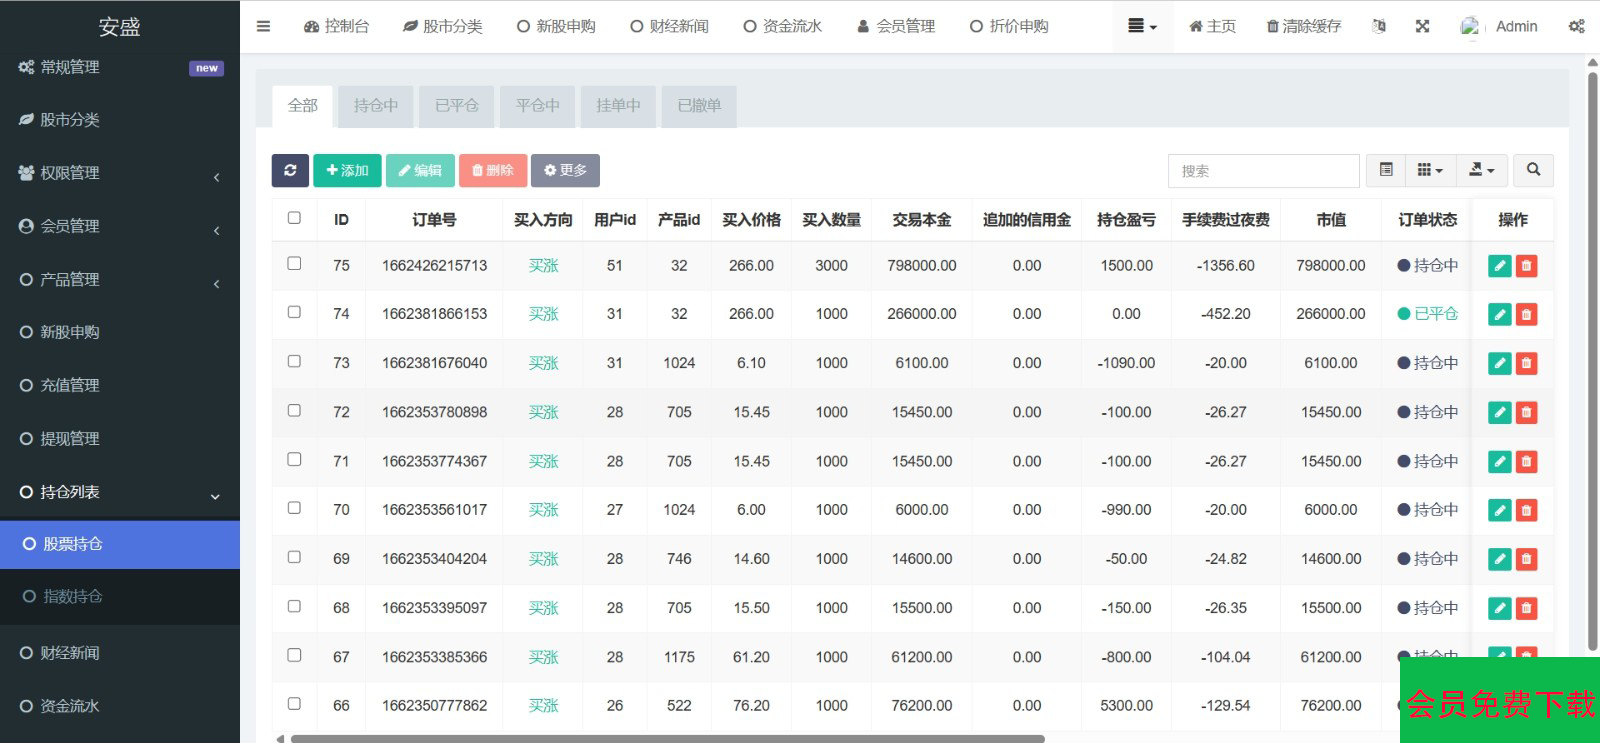The image size is (1600, 743).
Task: Open the export dropdown in the table toolbar
Action: pyautogui.click(x=1481, y=171)
